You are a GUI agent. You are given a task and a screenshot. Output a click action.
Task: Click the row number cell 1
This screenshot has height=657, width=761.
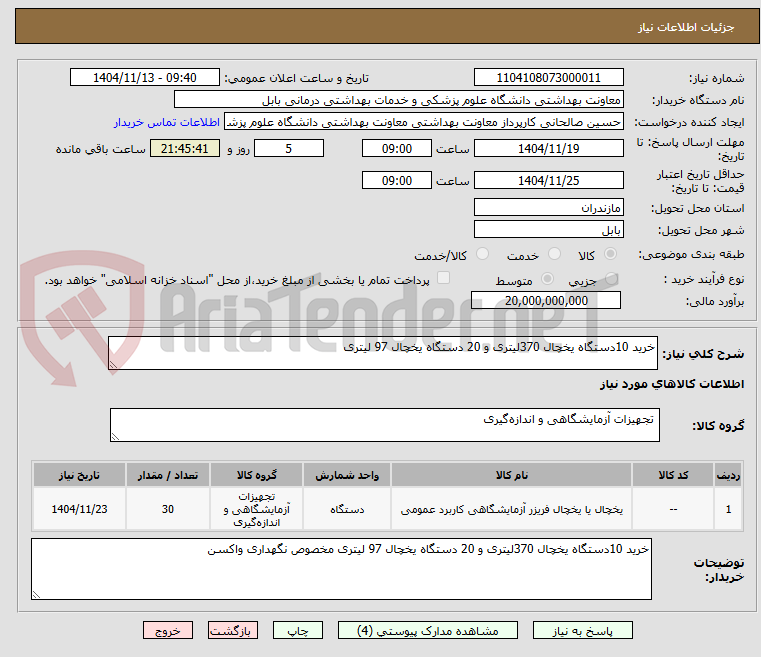pos(728,509)
